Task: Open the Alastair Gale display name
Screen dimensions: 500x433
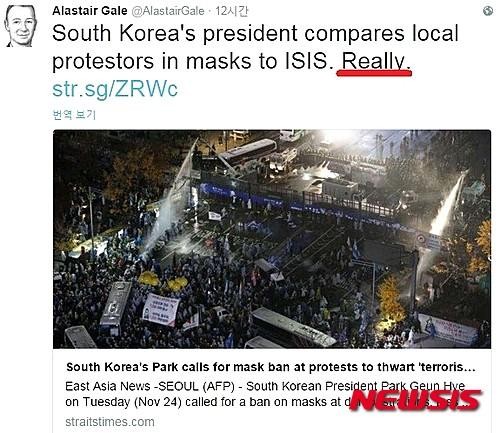Action: pyautogui.click(x=90, y=11)
